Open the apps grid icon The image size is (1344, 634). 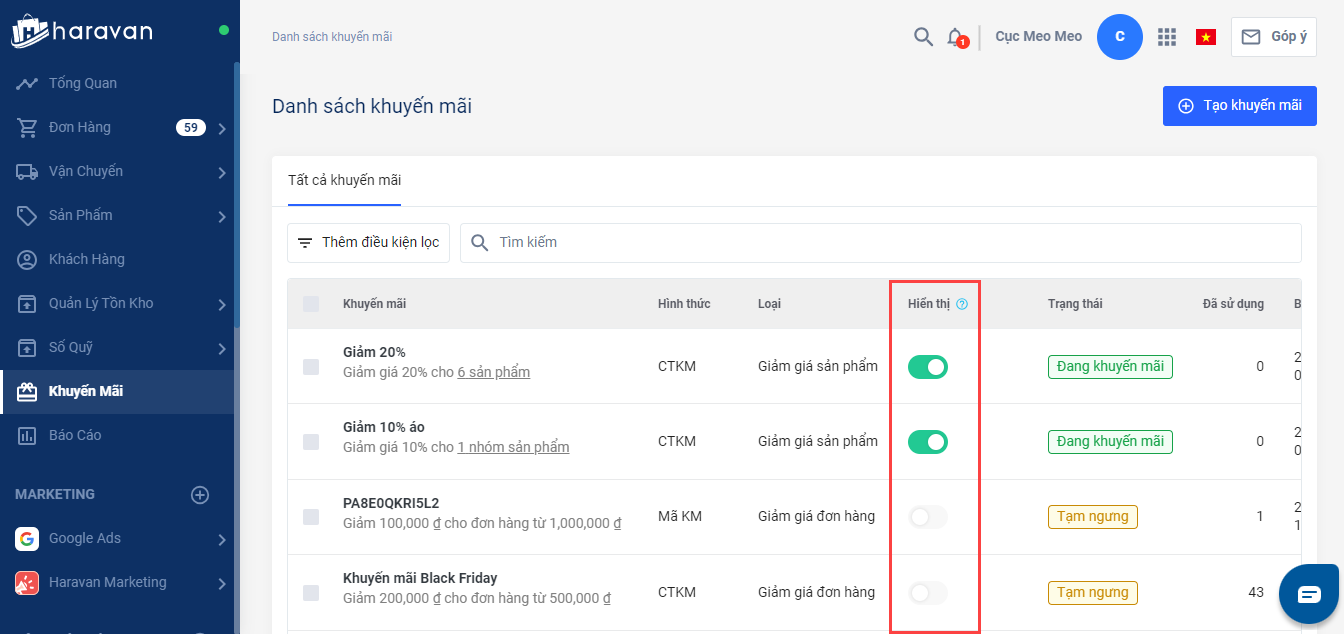pyautogui.click(x=1166, y=37)
